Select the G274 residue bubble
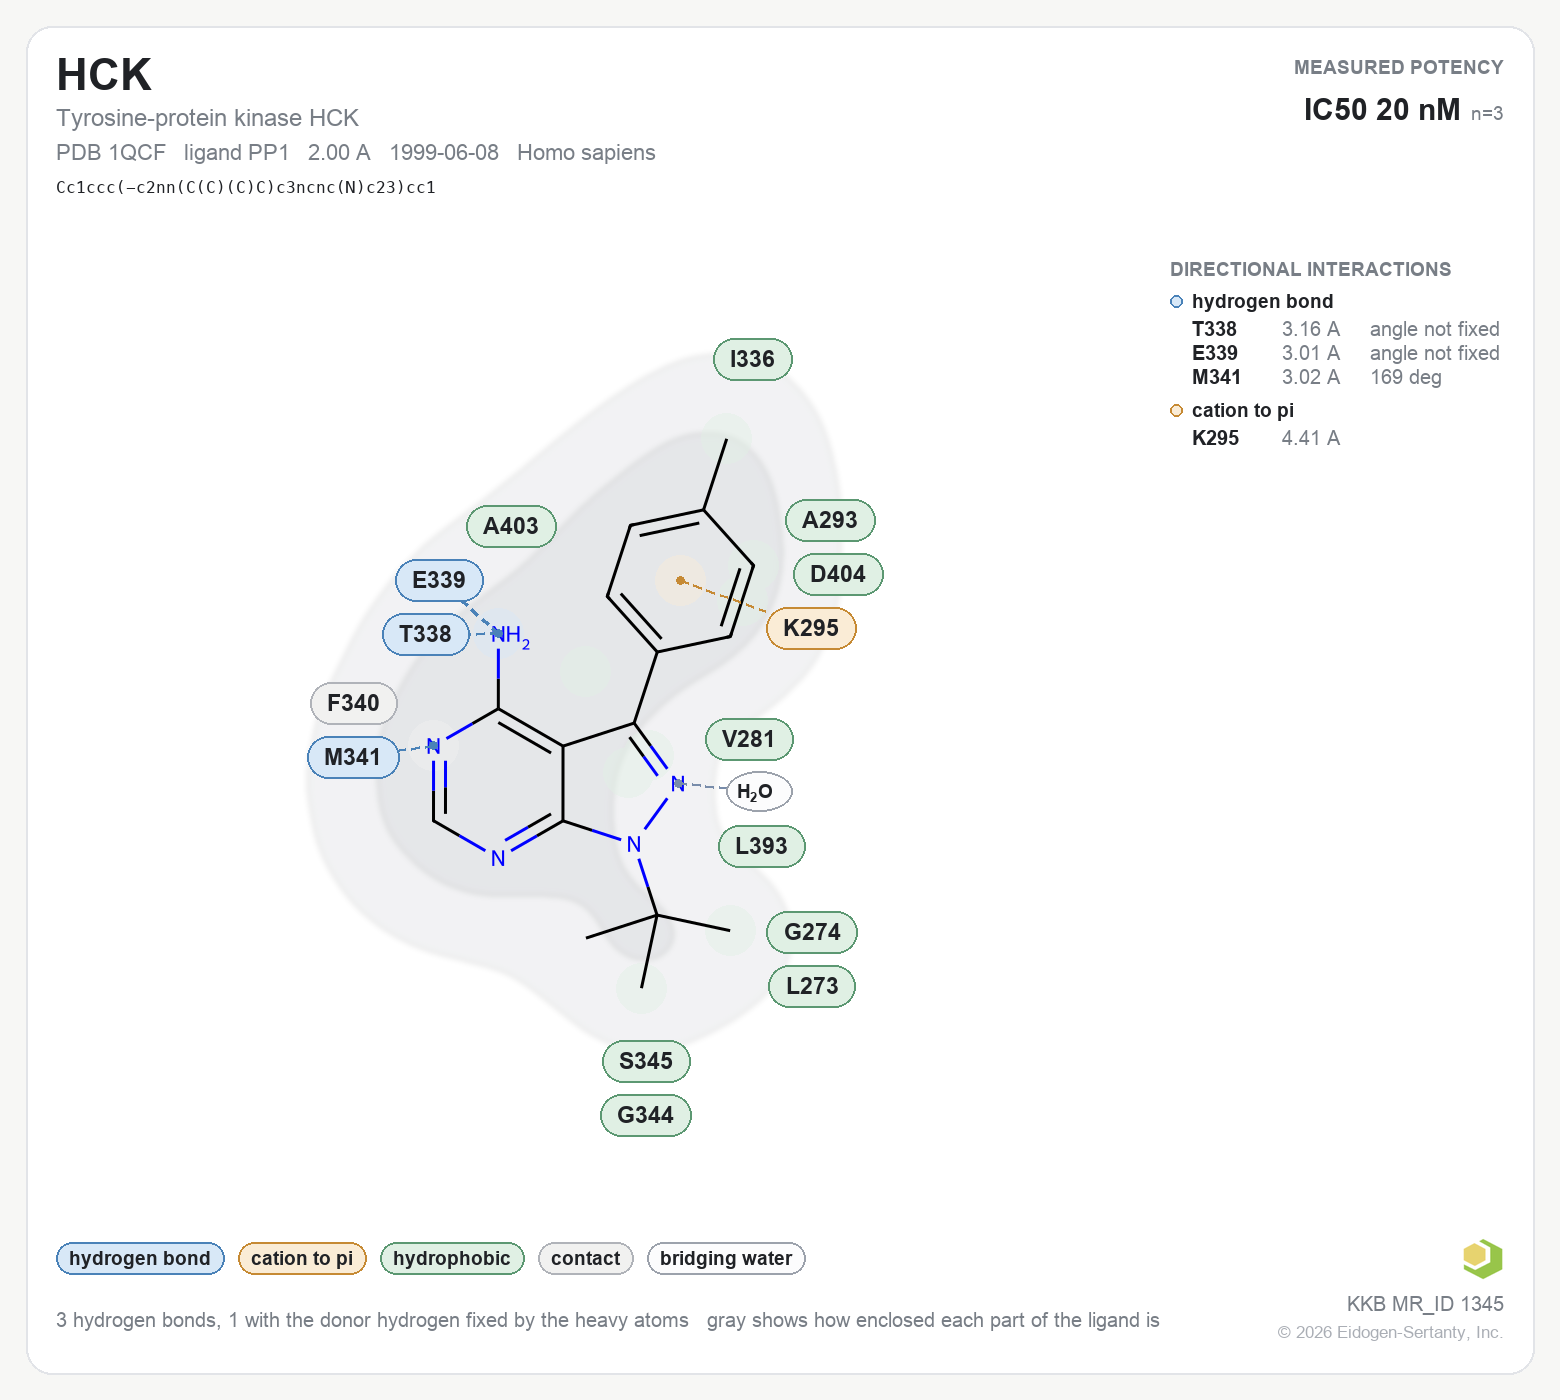 pyautogui.click(x=812, y=932)
